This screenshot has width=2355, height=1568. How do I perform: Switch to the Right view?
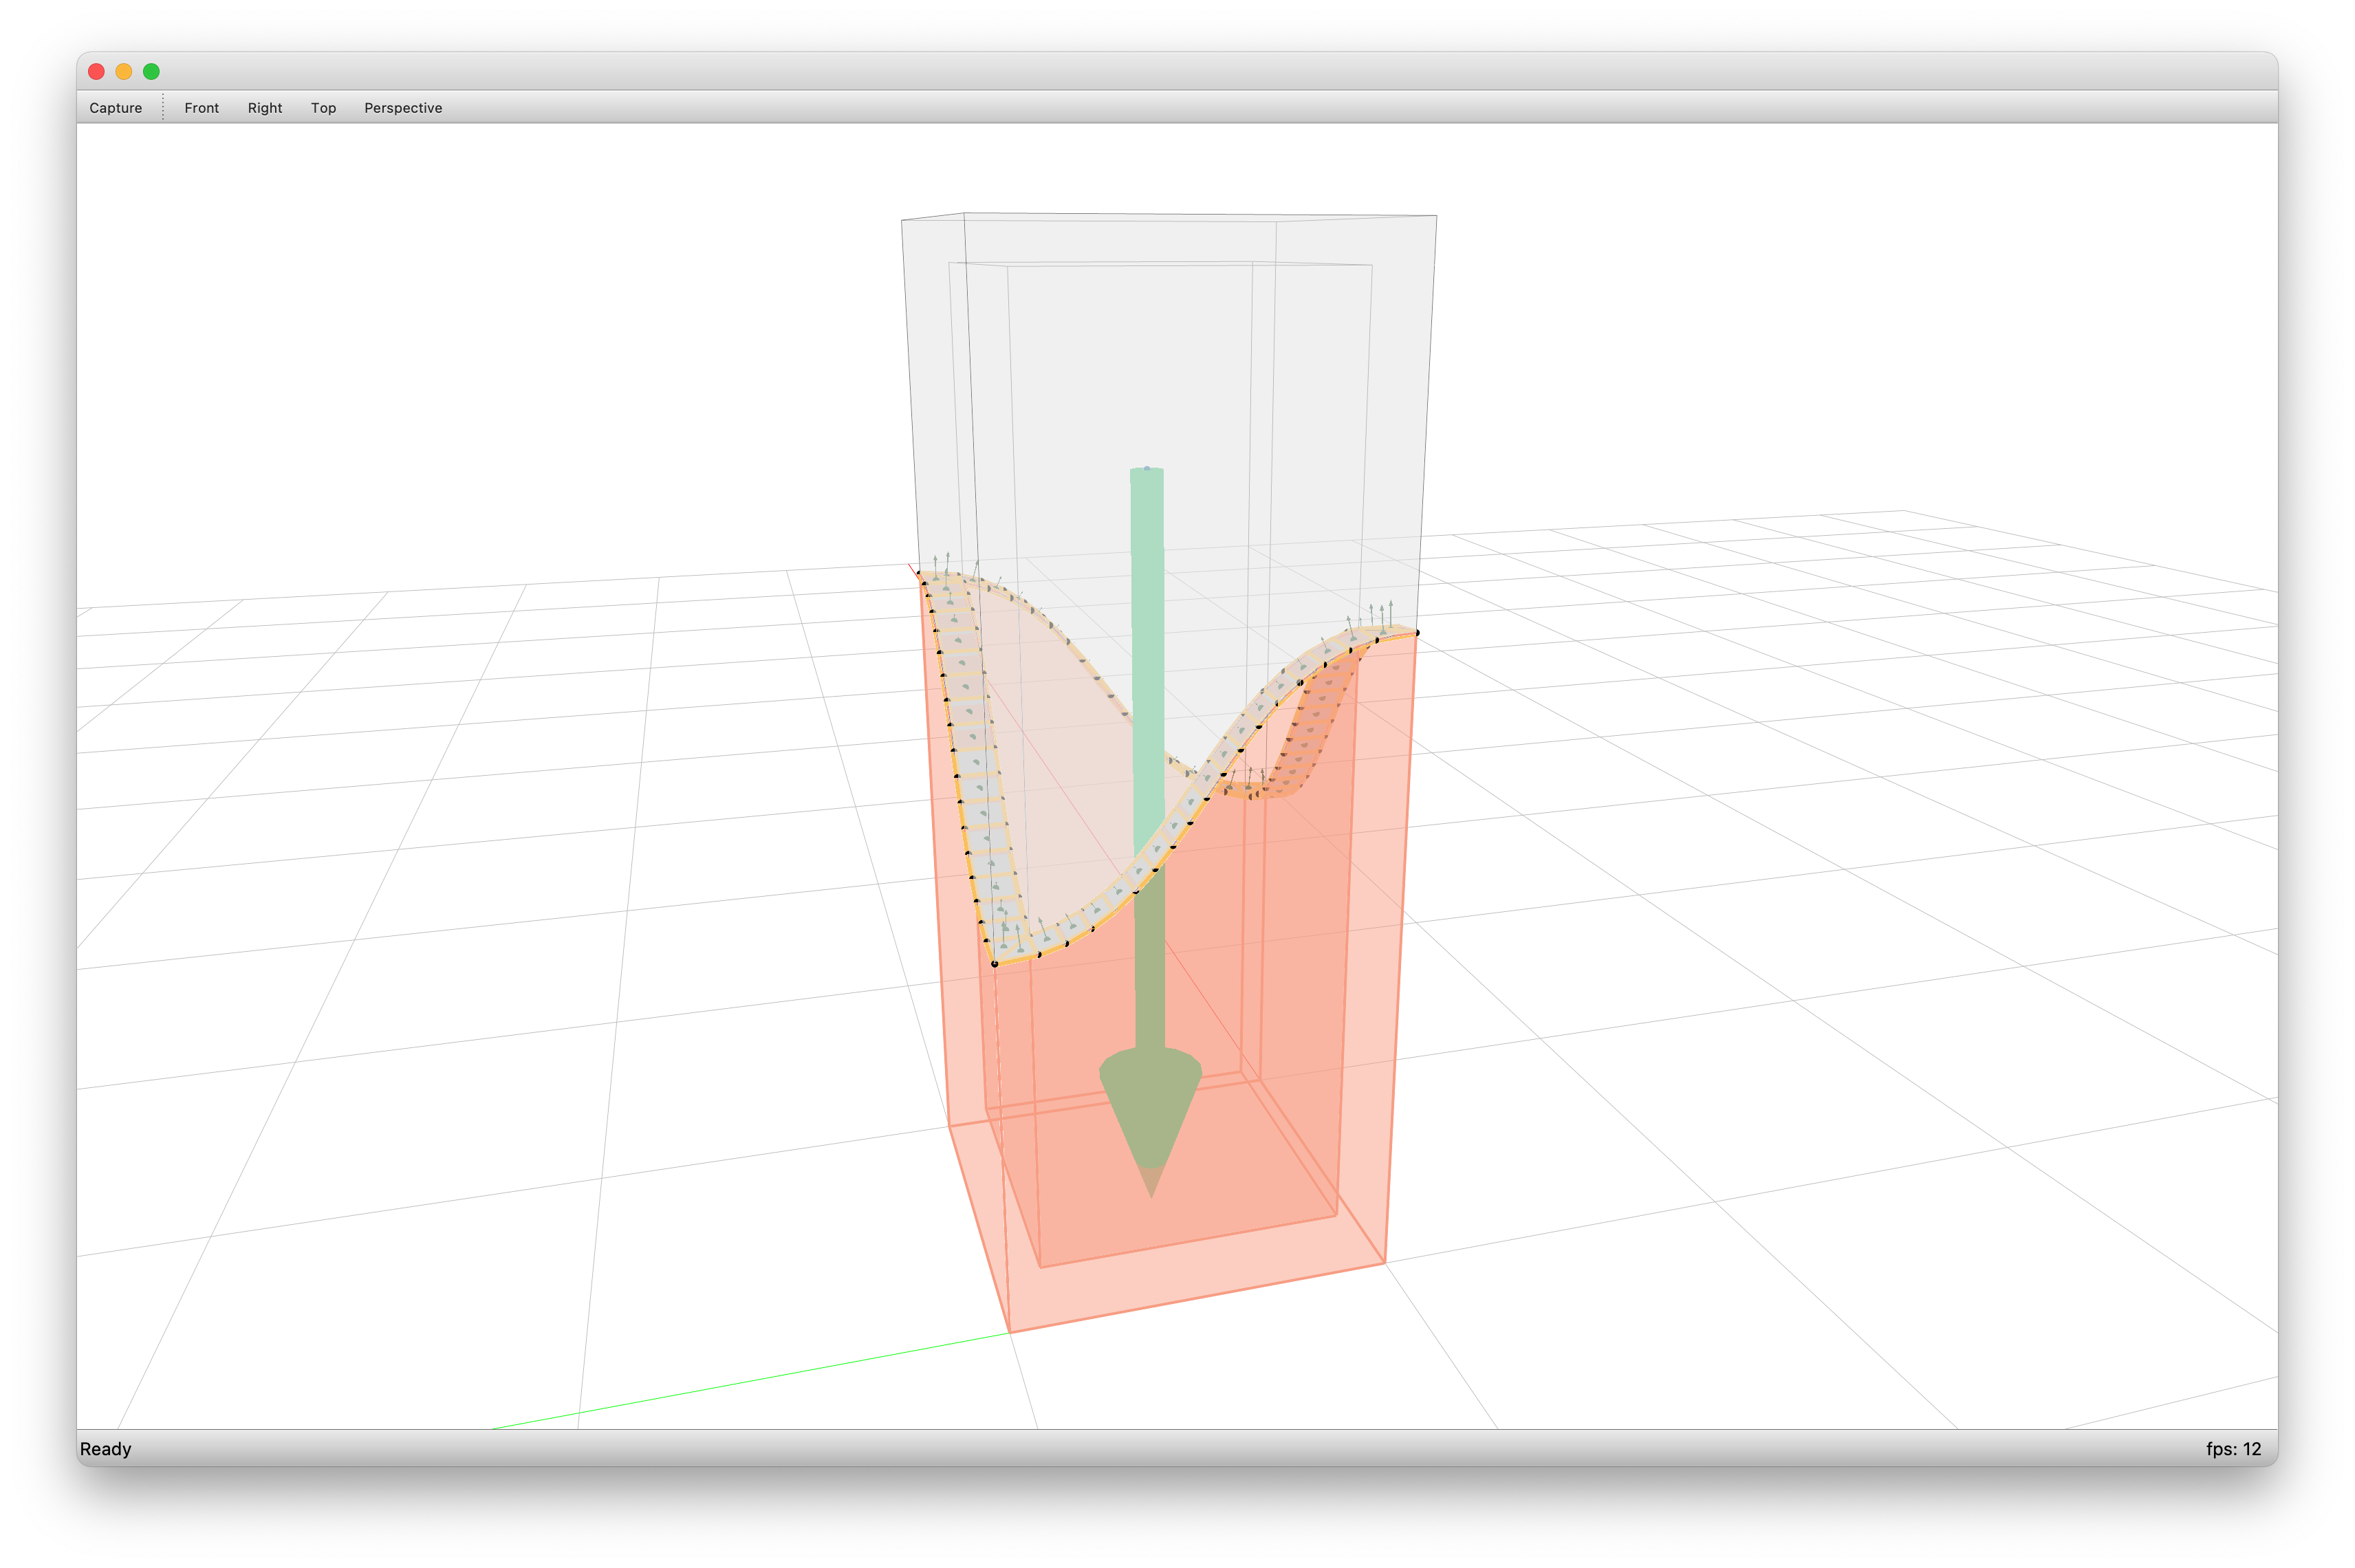pyautogui.click(x=265, y=108)
